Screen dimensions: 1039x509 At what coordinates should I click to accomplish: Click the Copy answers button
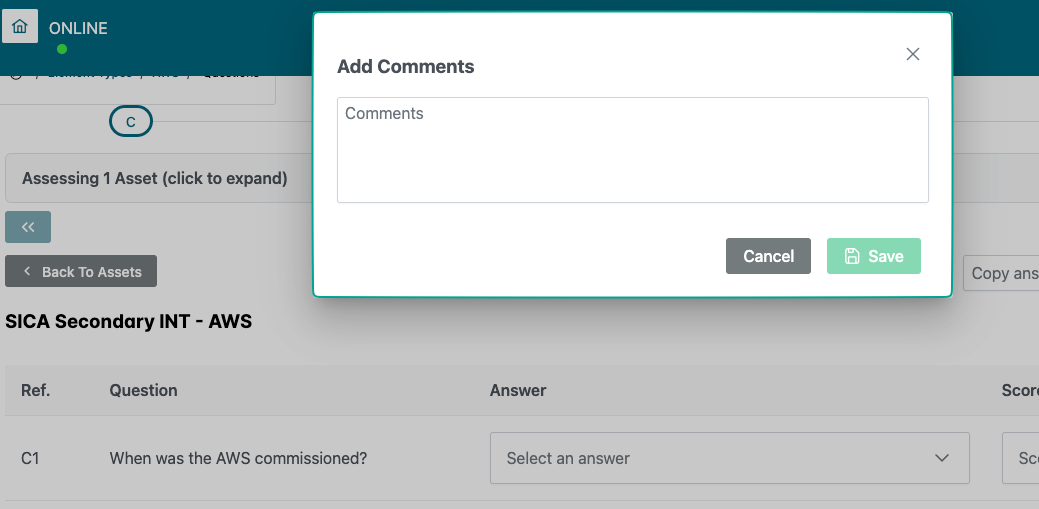point(1003,273)
